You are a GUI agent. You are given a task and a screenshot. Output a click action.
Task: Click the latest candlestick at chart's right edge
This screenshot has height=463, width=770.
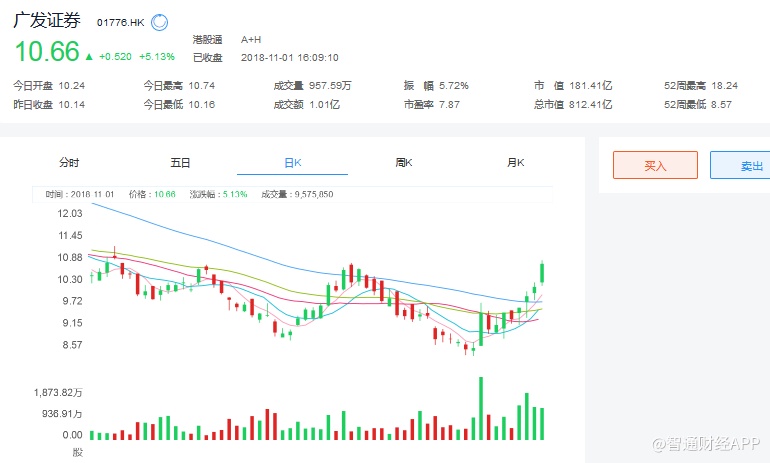[x=543, y=271]
